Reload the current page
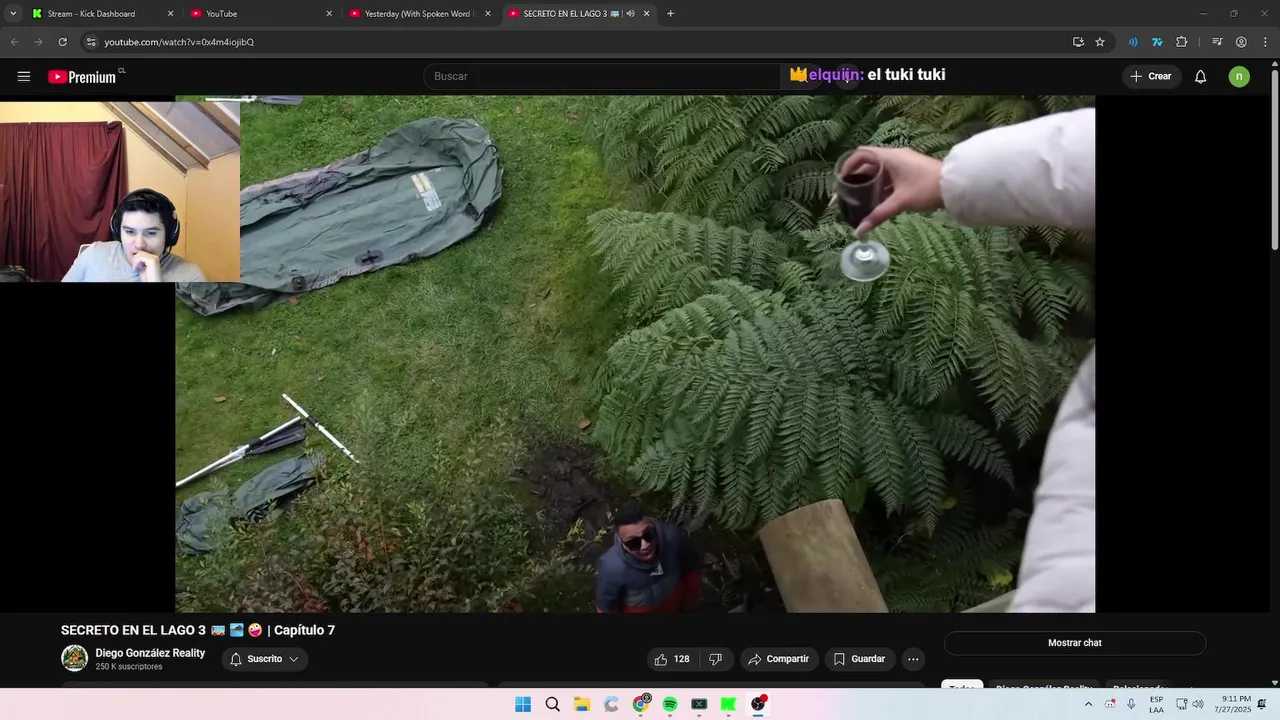 coord(62,42)
